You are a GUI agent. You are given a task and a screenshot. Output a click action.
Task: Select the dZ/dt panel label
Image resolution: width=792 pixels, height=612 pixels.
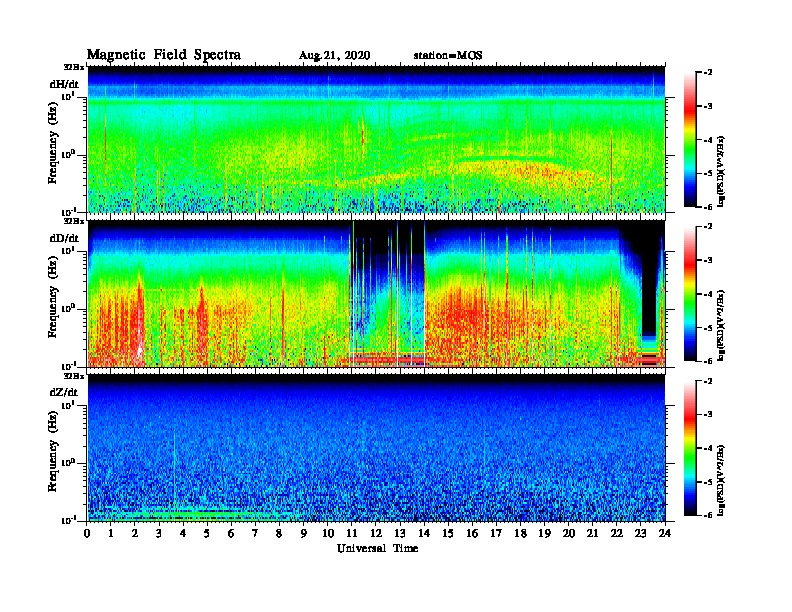pos(64,392)
